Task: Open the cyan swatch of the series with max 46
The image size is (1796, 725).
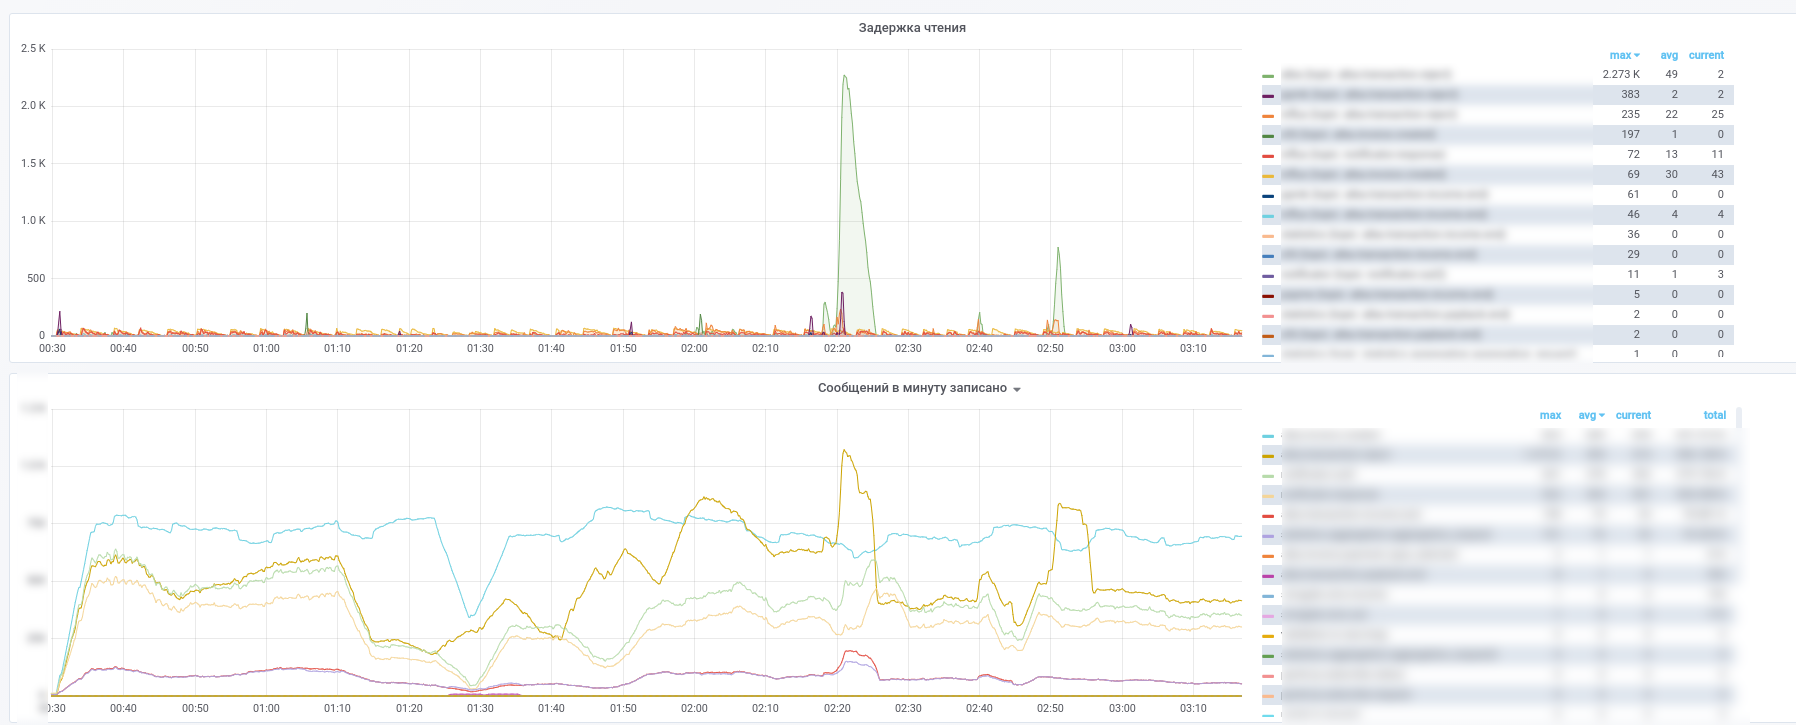Action: 1268,216
